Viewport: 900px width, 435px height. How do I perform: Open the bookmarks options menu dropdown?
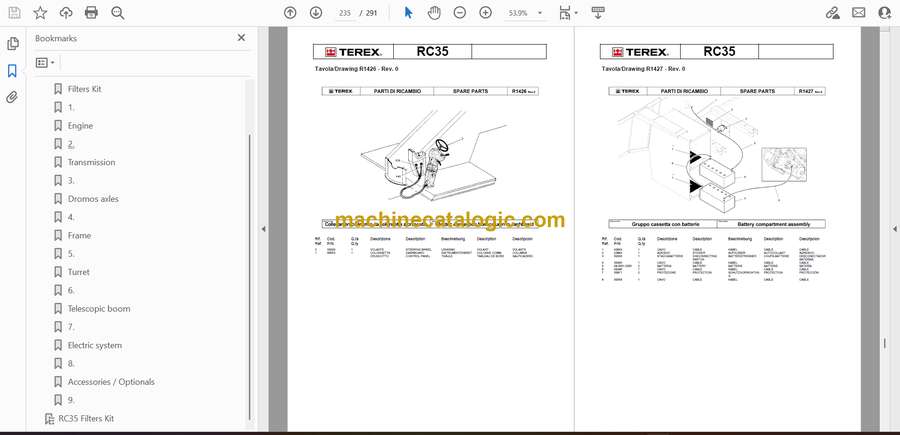coord(45,63)
